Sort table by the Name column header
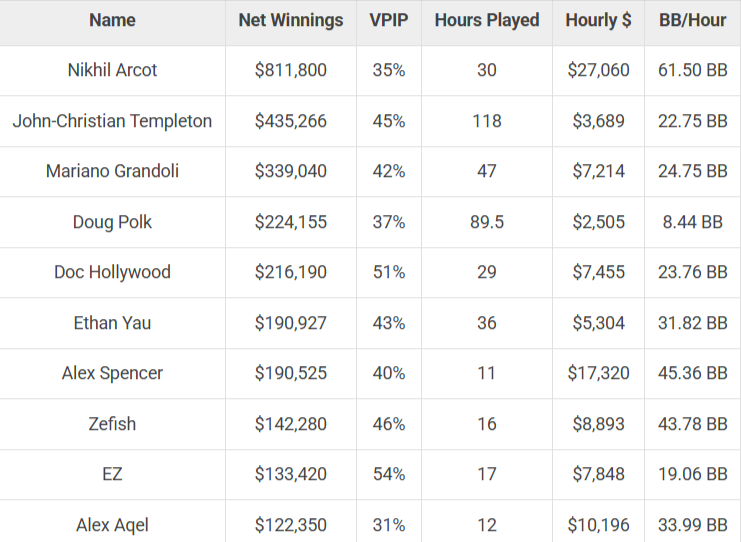 (x=112, y=20)
